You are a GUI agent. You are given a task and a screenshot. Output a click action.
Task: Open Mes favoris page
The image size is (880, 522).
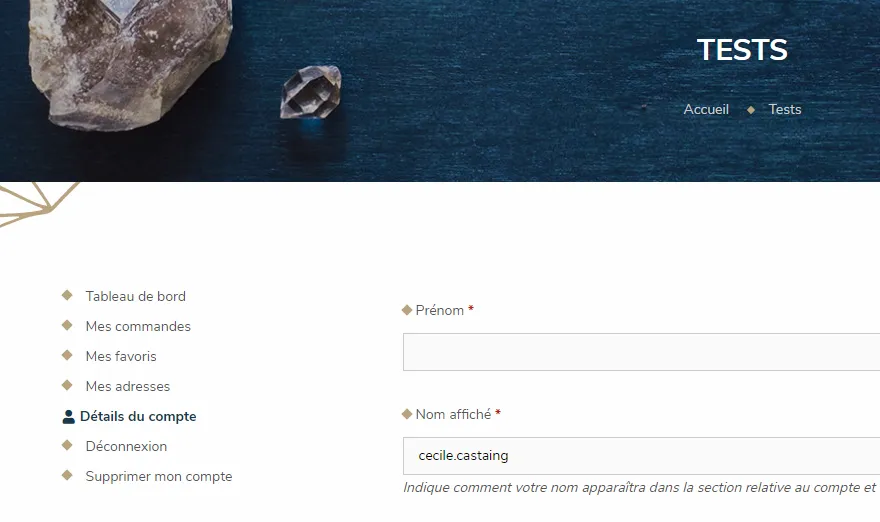tap(121, 356)
